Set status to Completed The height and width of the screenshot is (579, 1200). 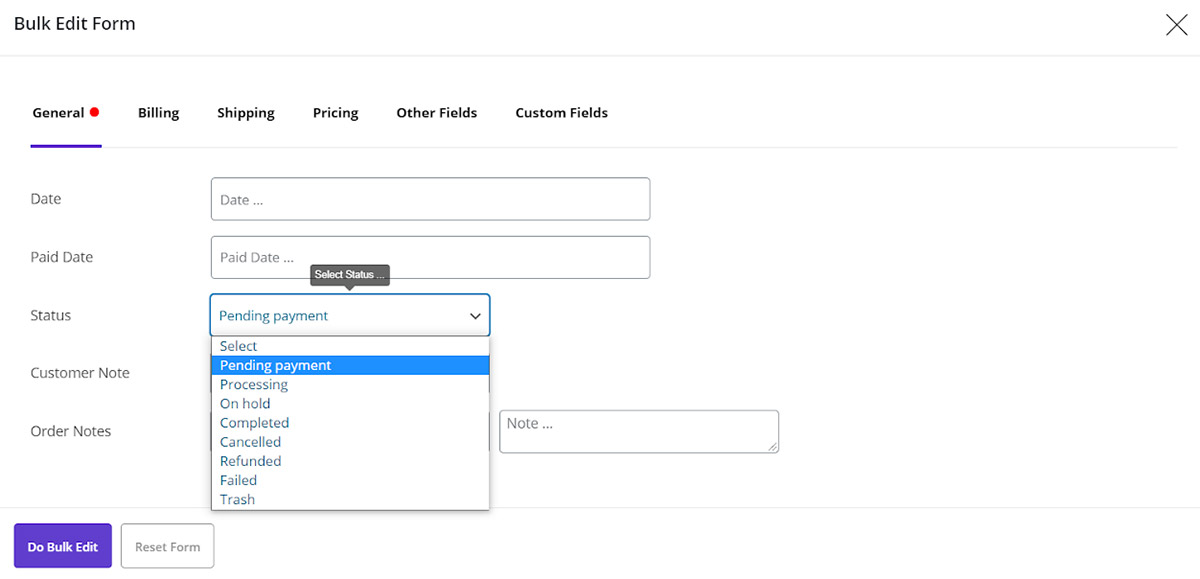click(254, 423)
